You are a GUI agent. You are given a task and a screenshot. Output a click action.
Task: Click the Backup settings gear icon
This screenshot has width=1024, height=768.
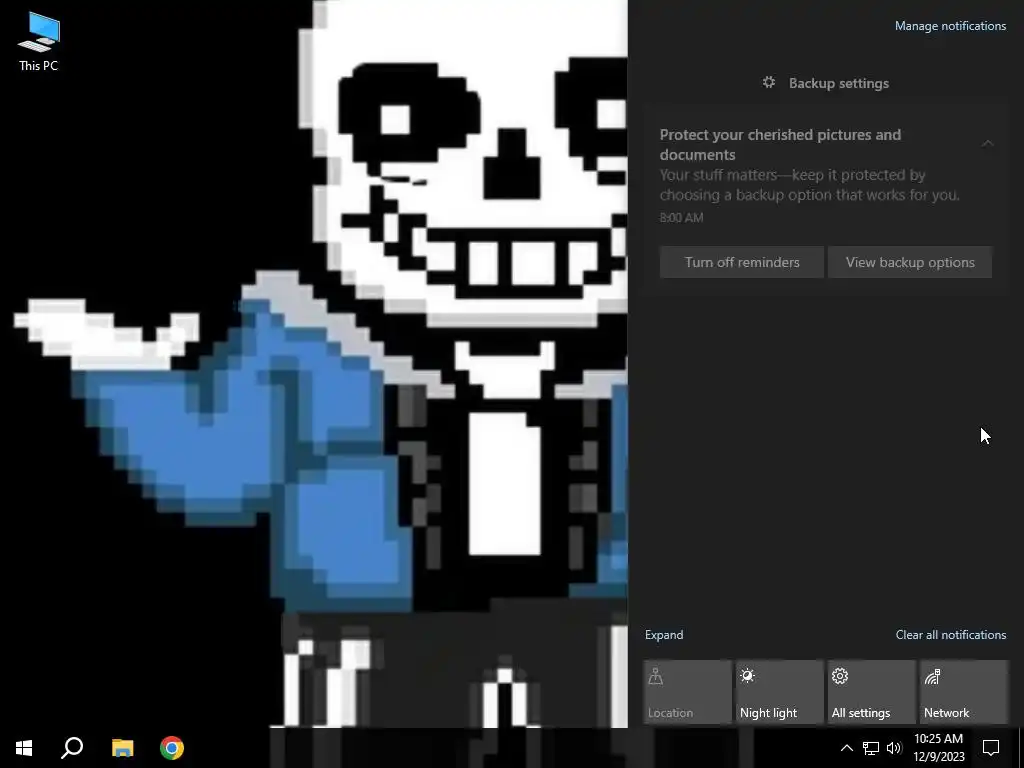(x=769, y=82)
